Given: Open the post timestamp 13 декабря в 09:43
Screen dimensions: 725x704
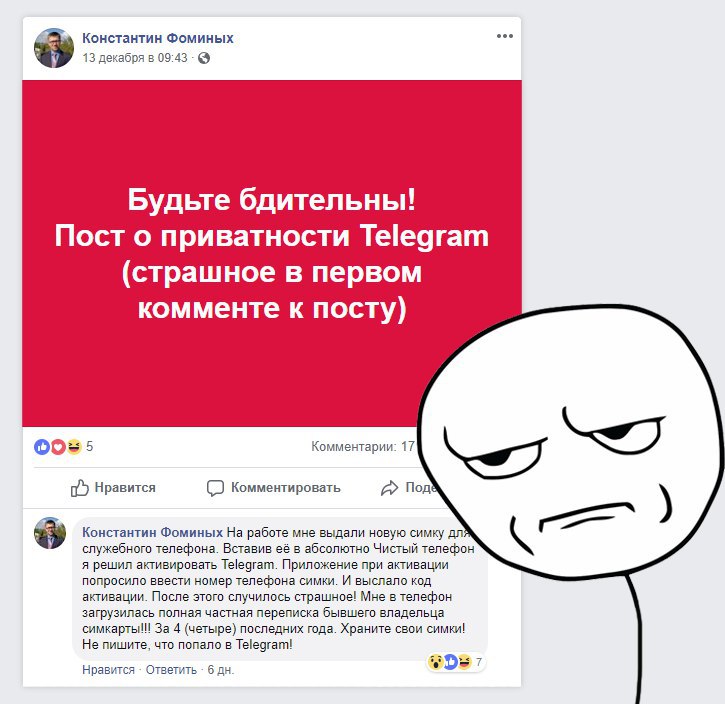Looking at the screenshot, I should 135,58.
